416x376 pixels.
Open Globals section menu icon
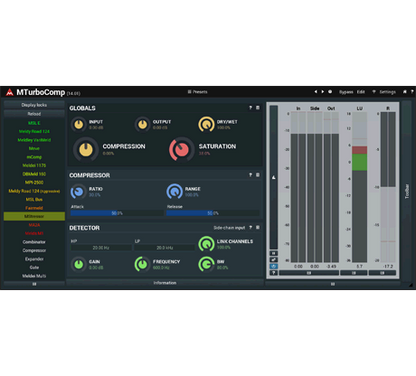tap(258, 108)
